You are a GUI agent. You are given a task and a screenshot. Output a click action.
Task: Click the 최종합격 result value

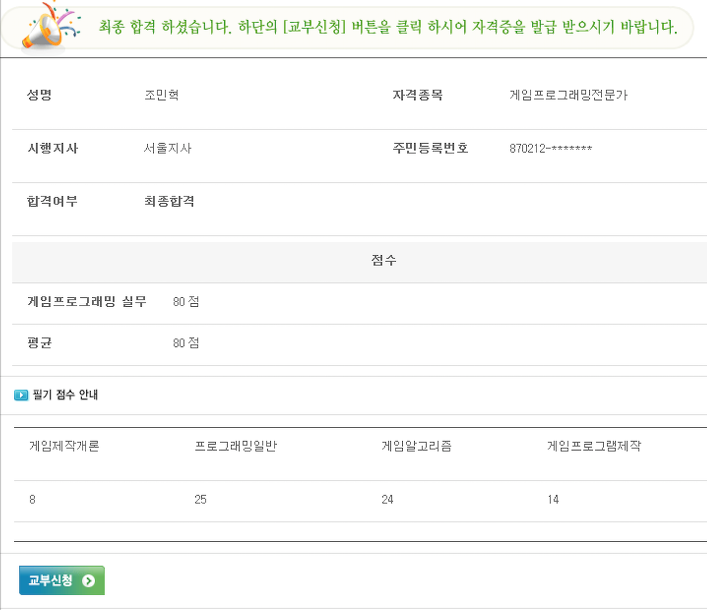click(x=169, y=201)
